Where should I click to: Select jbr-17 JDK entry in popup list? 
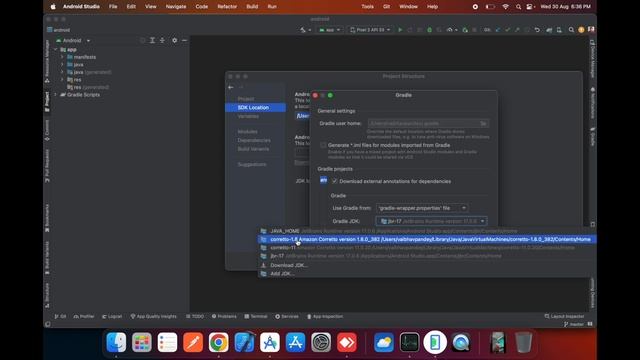[427, 256]
